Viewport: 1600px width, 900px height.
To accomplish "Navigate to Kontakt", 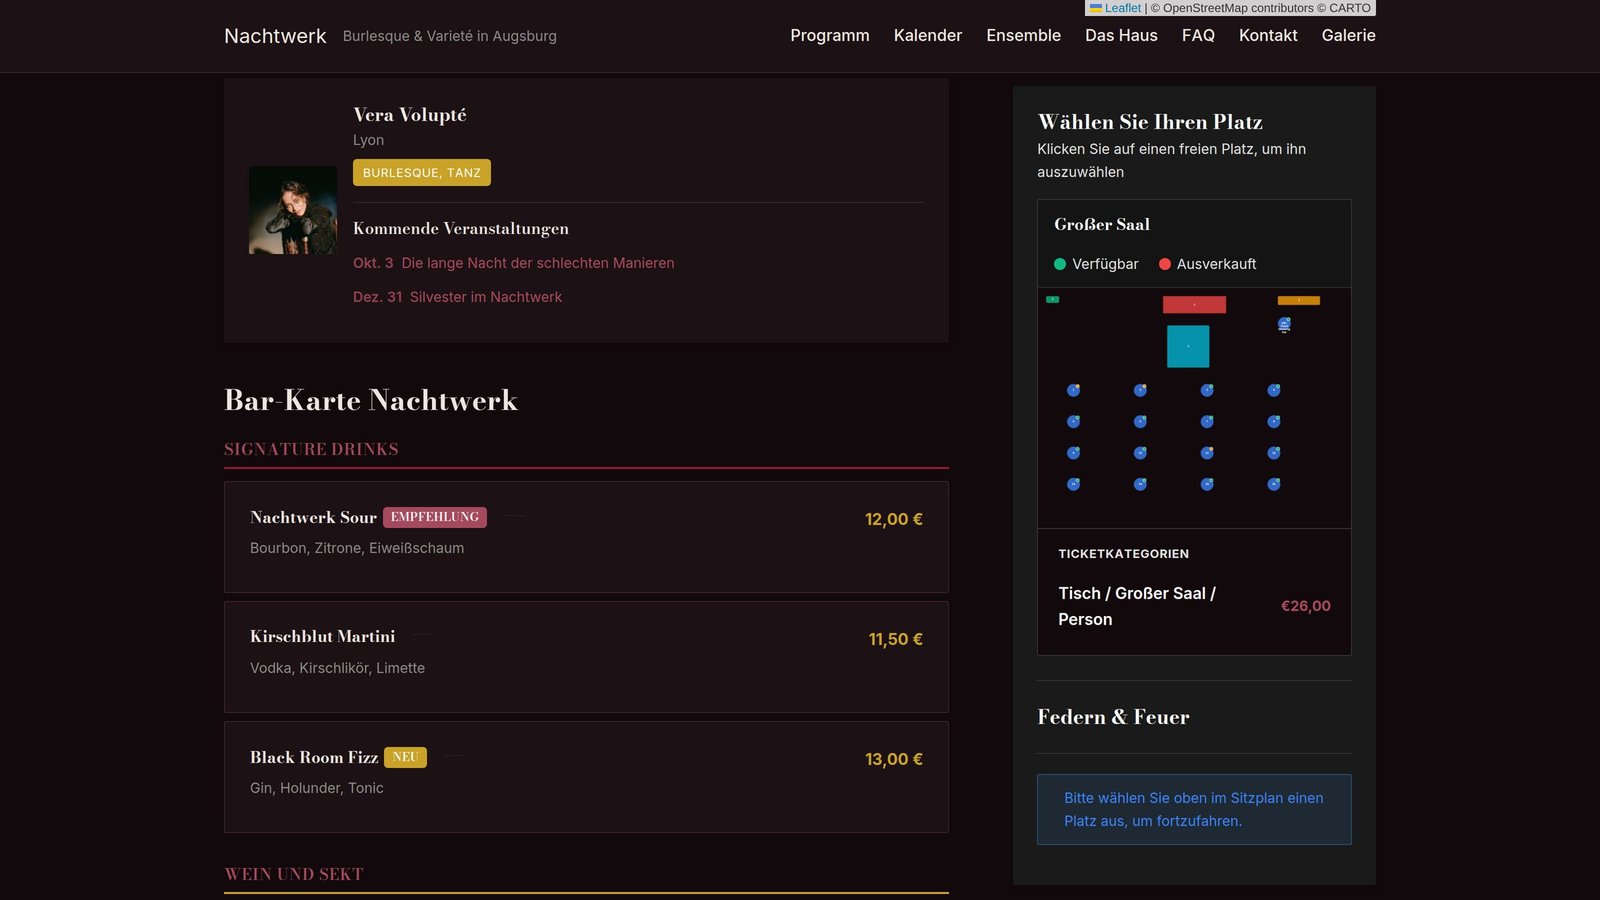I will (x=1268, y=35).
